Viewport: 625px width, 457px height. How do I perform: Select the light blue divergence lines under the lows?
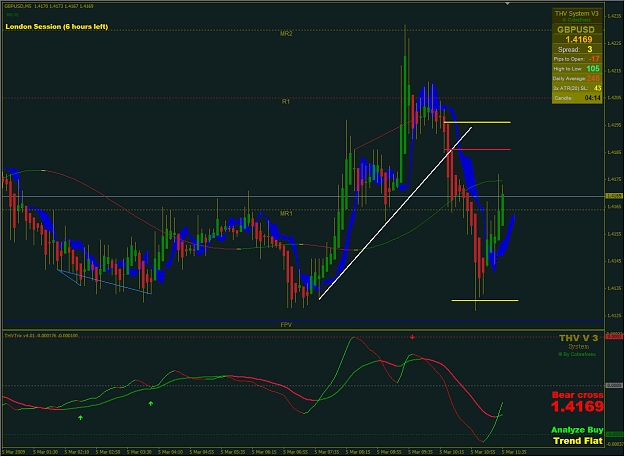click(104, 282)
